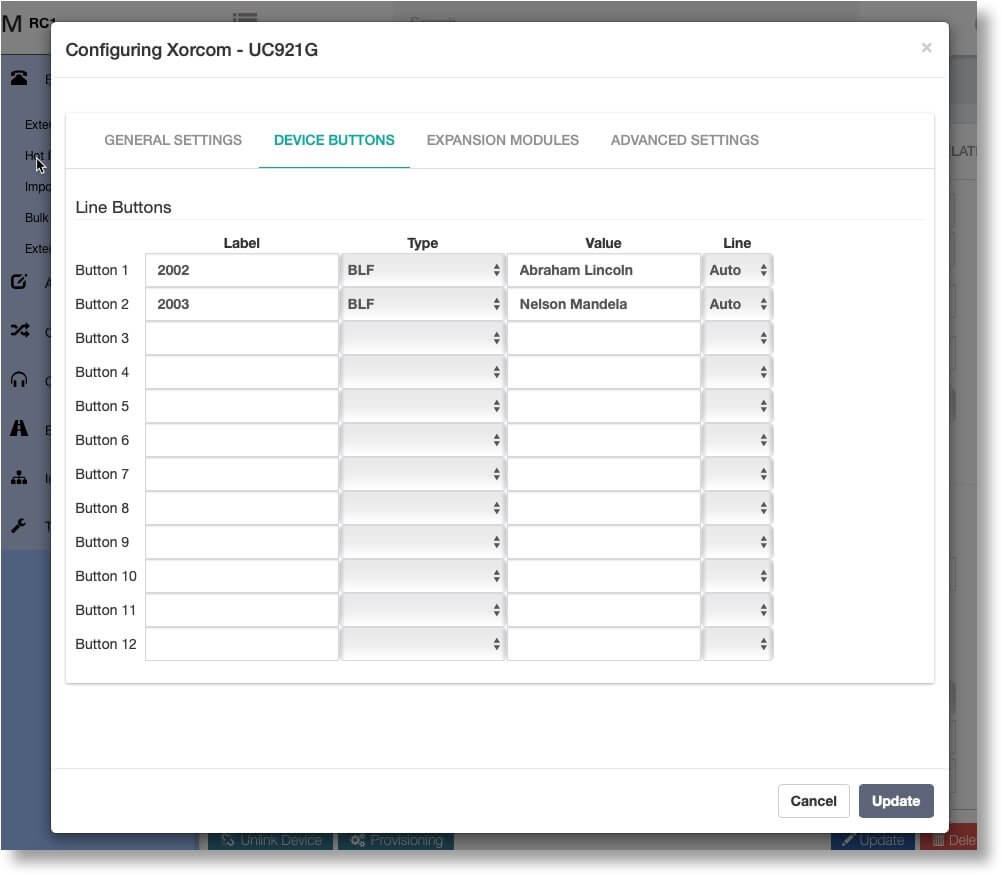
Task: Click Button 5 Value field
Action: coord(603,406)
